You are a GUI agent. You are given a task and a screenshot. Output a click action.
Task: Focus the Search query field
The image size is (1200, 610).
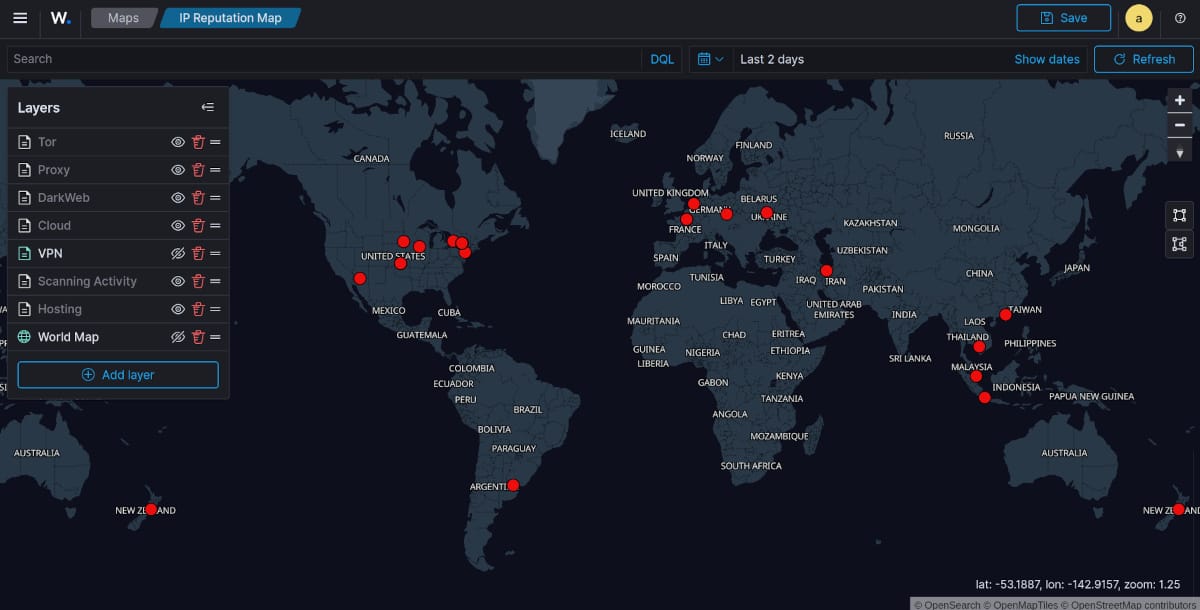click(320, 59)
